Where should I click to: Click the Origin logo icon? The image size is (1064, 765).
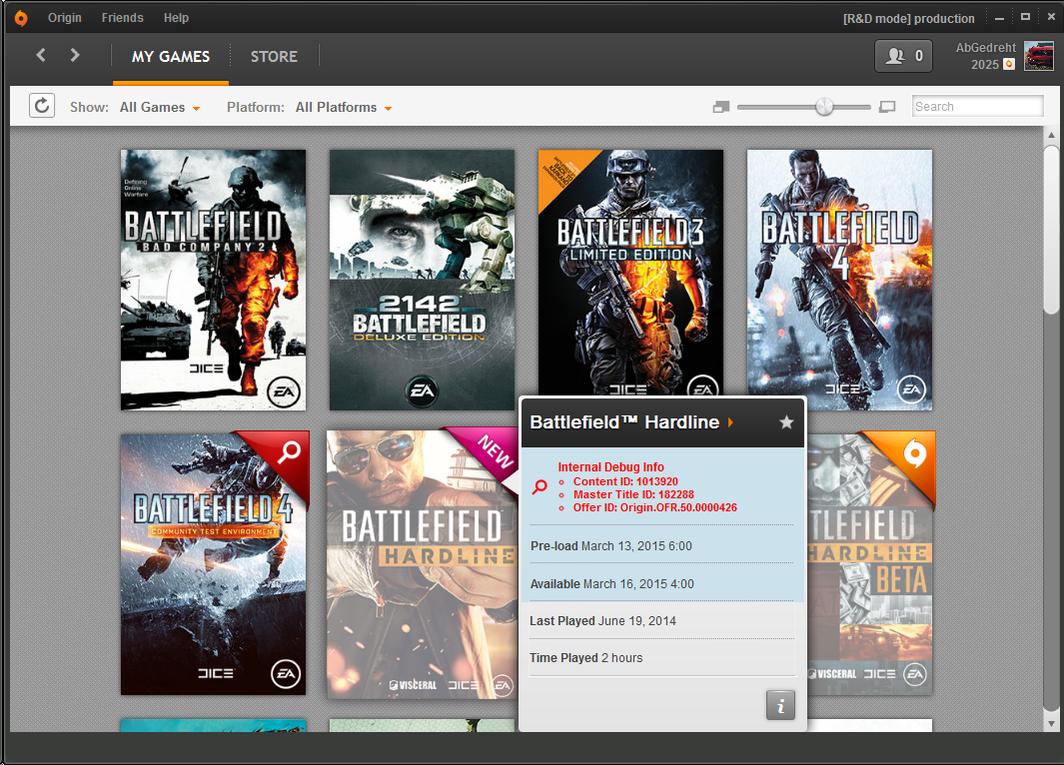[x=21, y=18]
